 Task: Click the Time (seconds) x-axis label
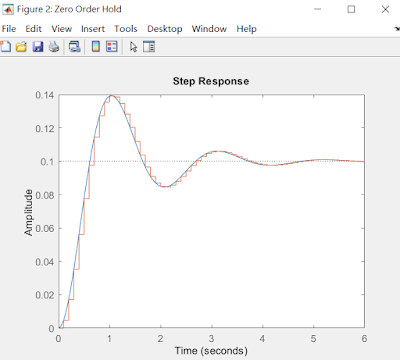point(211,351)
